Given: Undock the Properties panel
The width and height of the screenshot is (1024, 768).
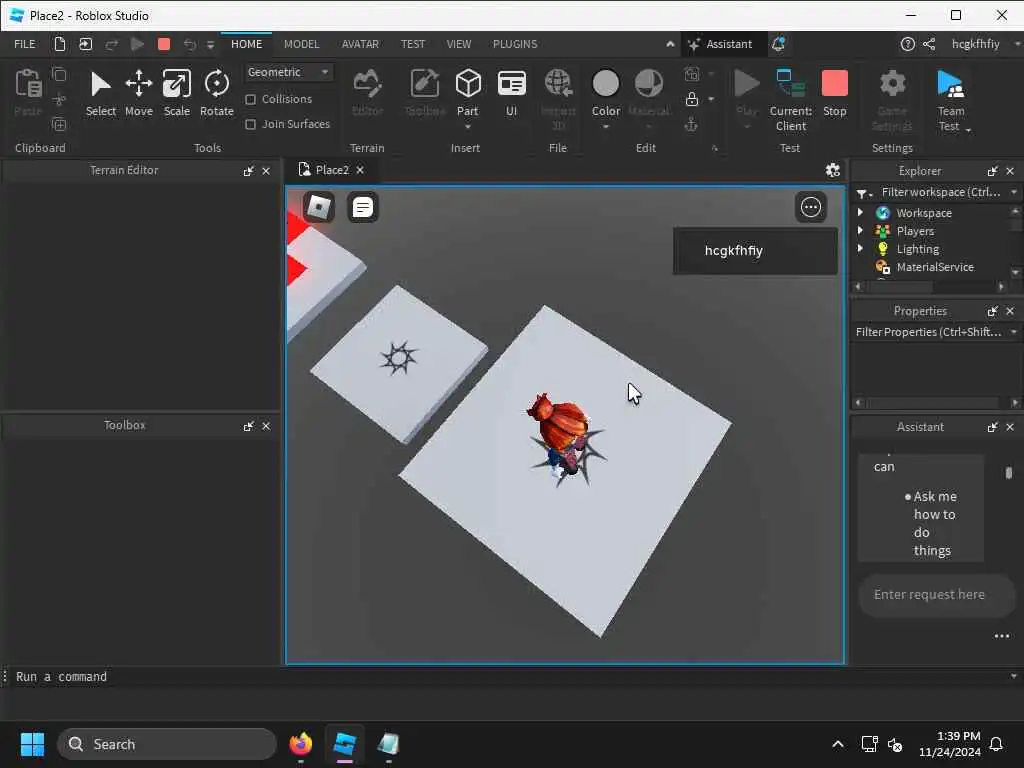Looking at the screenshot, I should [992, 311].
